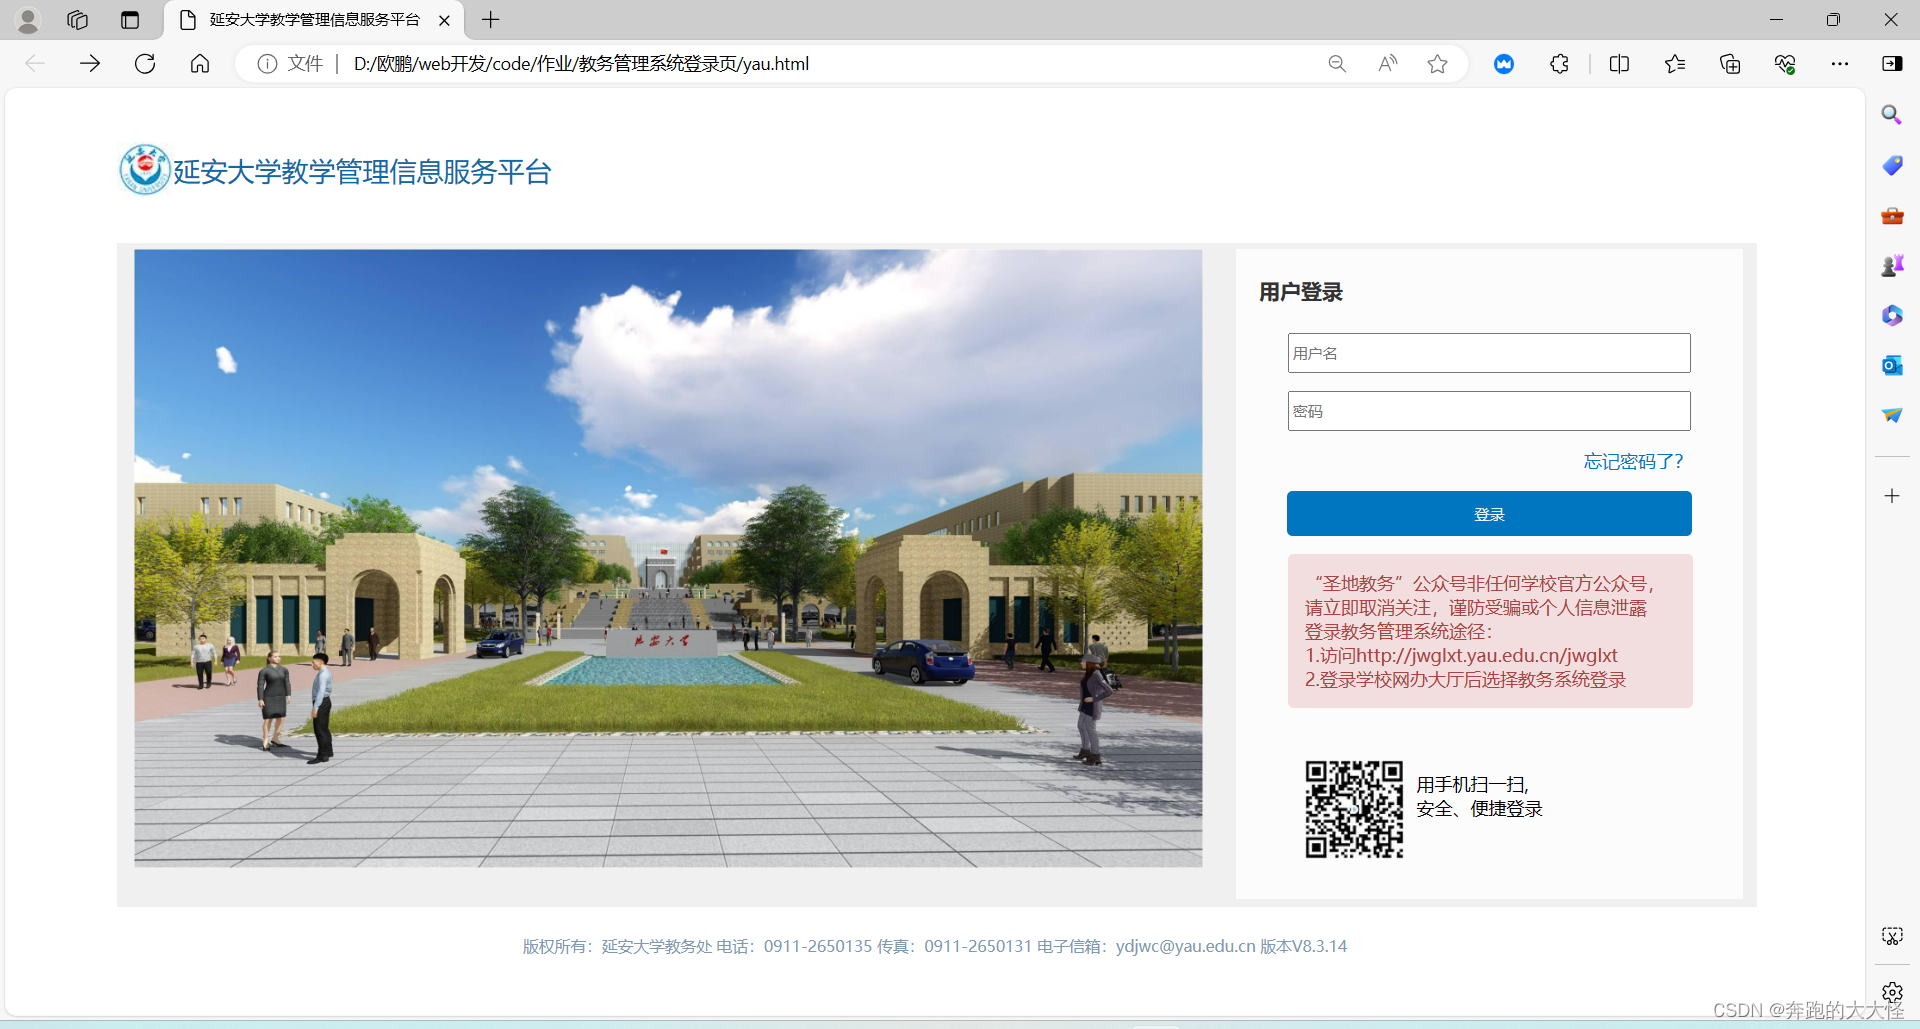Open sidebar Outlook icon
Screen dimensions: 1920x1029
pos(1892,365)
